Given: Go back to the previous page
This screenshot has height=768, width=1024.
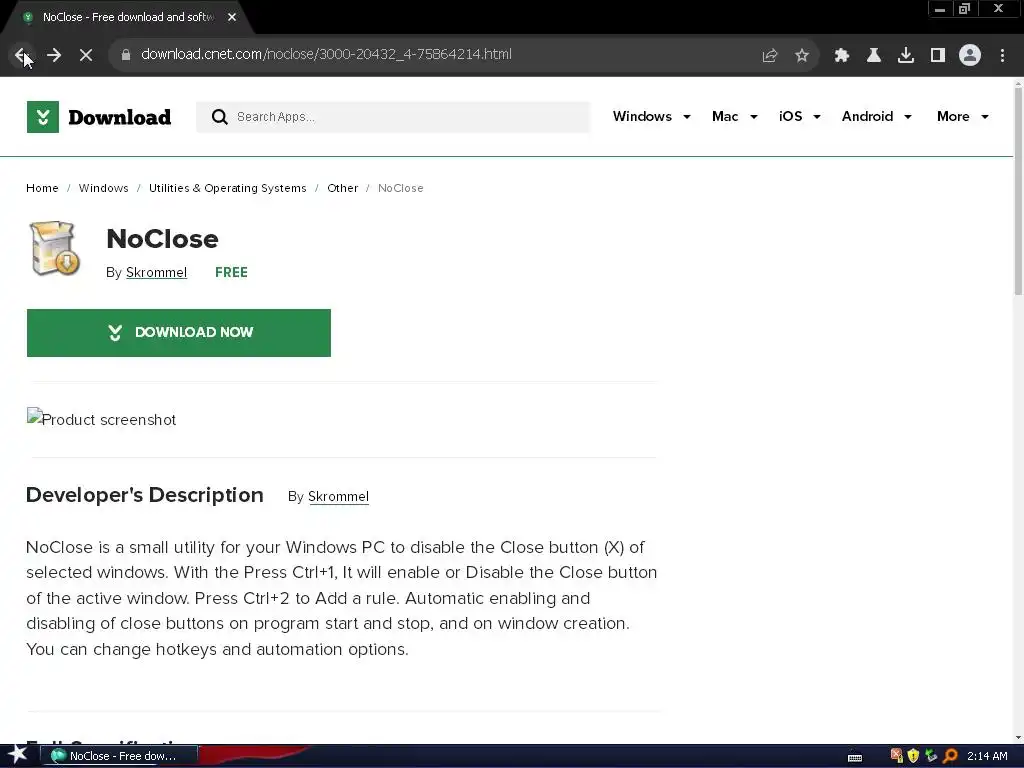Looking at the screenshot, I should click(x=22, y=55).
